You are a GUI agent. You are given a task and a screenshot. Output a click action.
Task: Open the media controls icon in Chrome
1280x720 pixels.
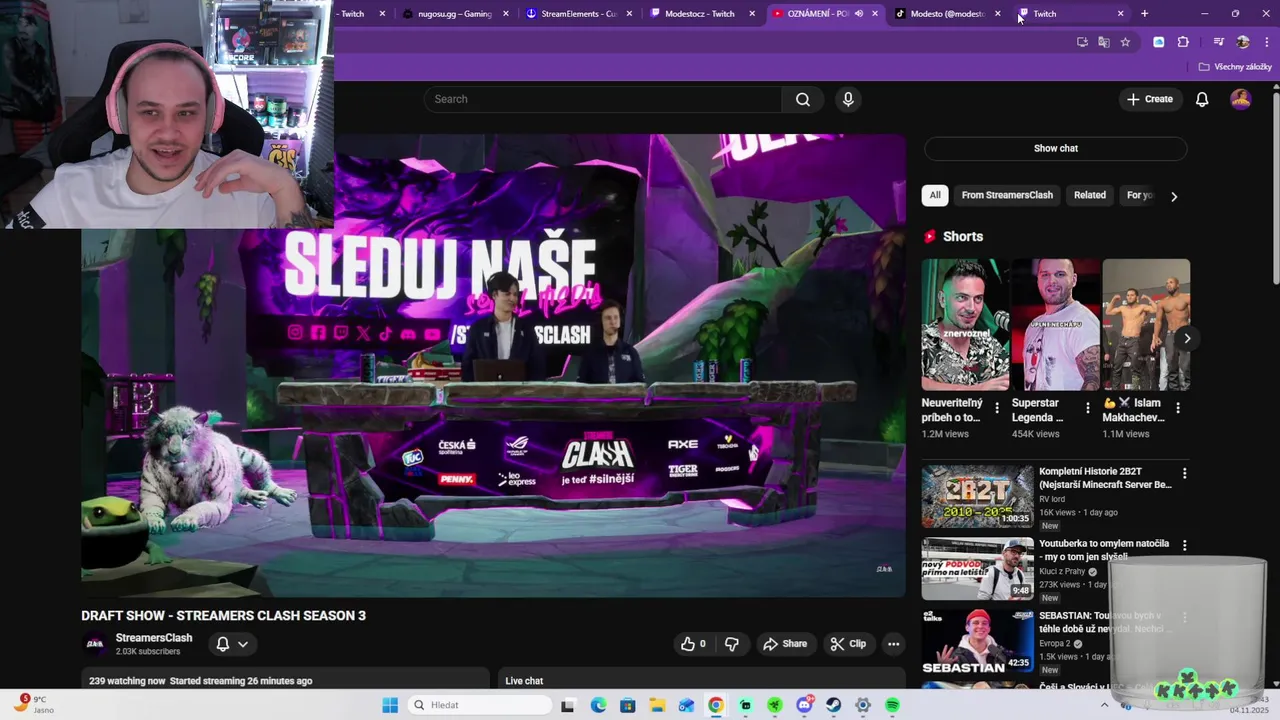tap(1218, 42)
